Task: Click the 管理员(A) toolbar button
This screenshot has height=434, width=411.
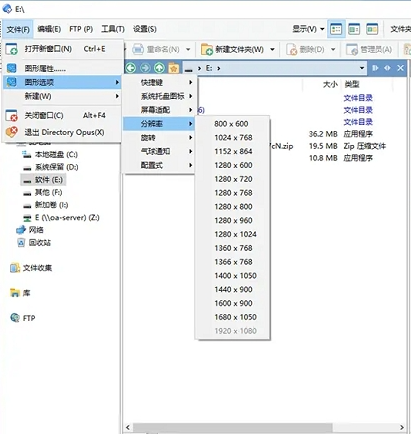Action: [368, 50]
